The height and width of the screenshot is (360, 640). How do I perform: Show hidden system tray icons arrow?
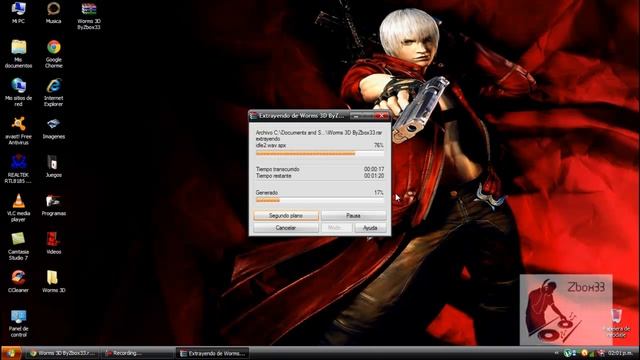pos(556,353)
